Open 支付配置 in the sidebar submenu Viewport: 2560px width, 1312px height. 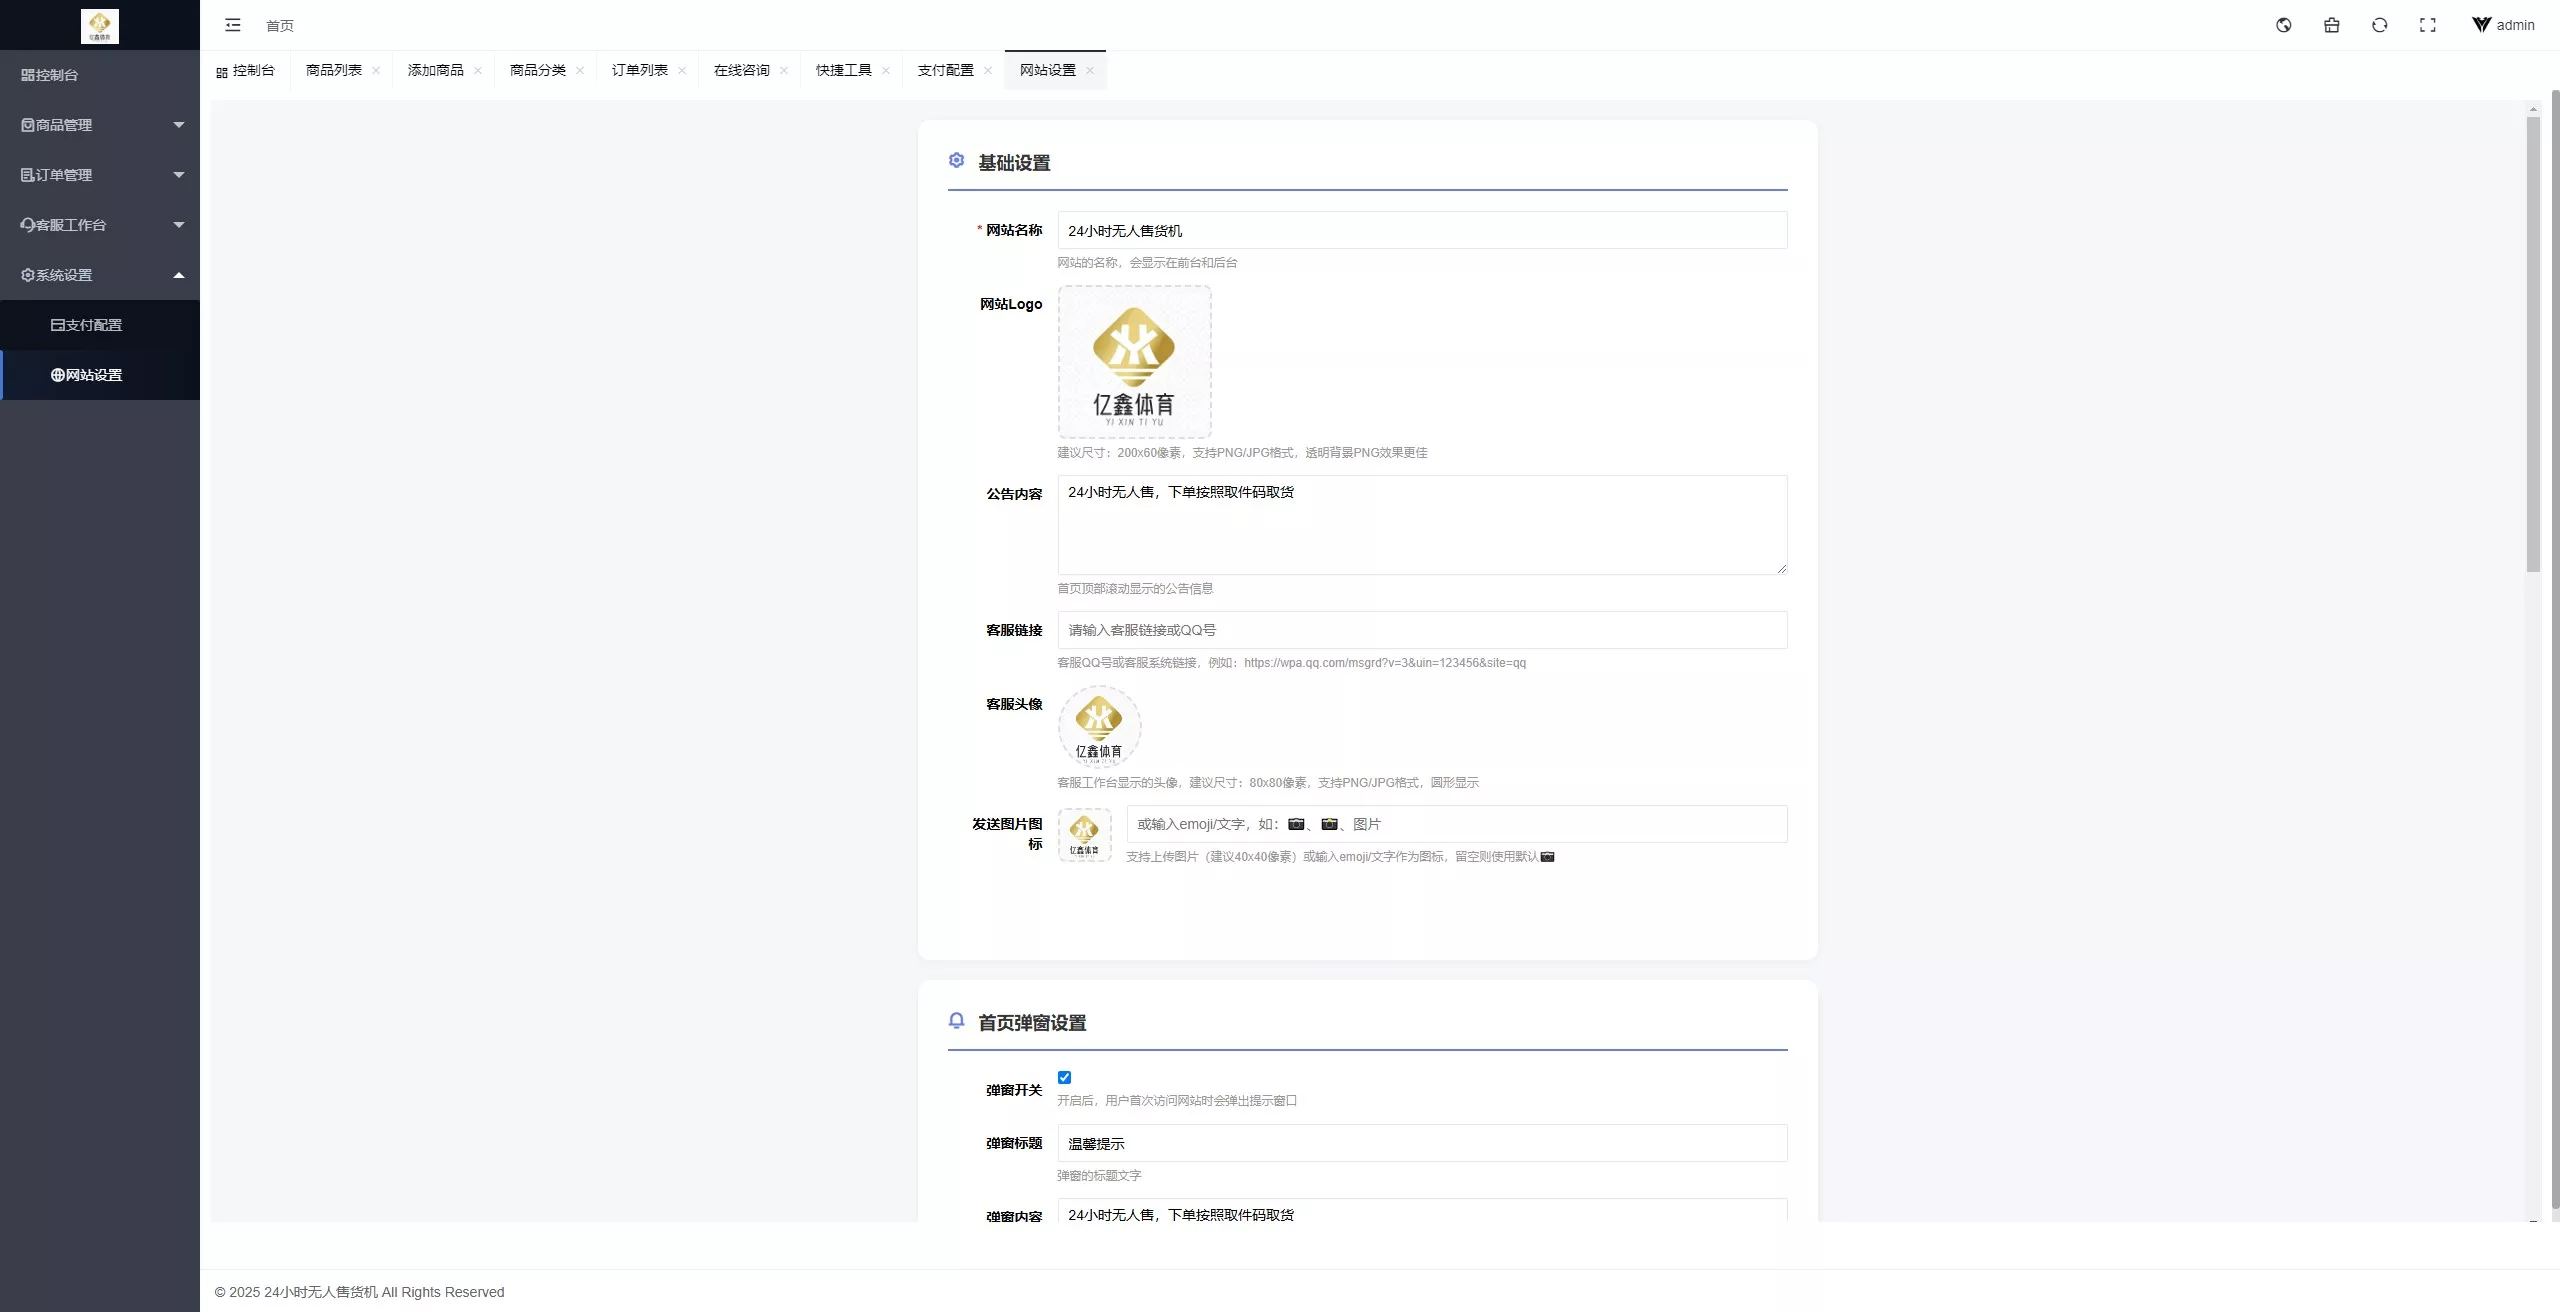(100, 325)
